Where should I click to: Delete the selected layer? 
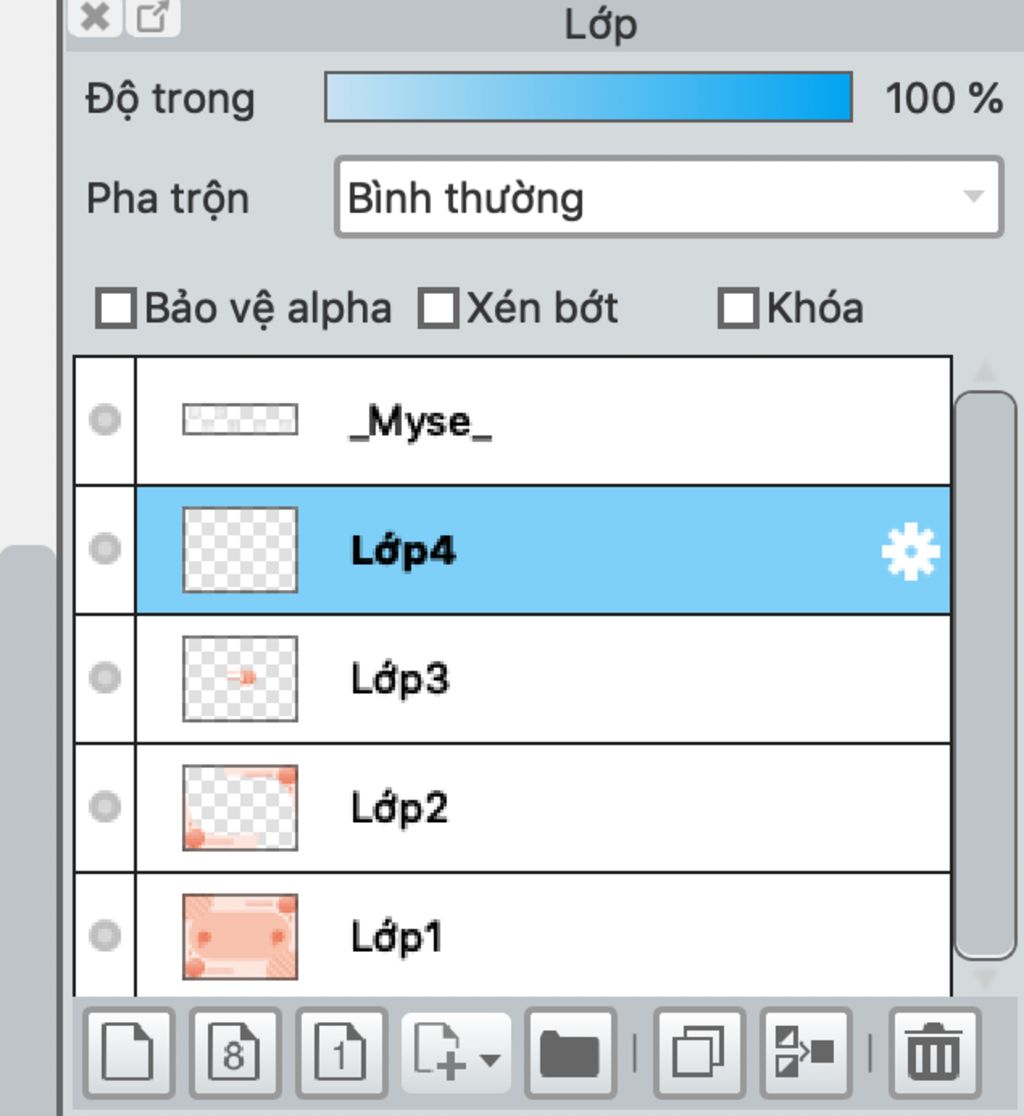coord(935,1053)
